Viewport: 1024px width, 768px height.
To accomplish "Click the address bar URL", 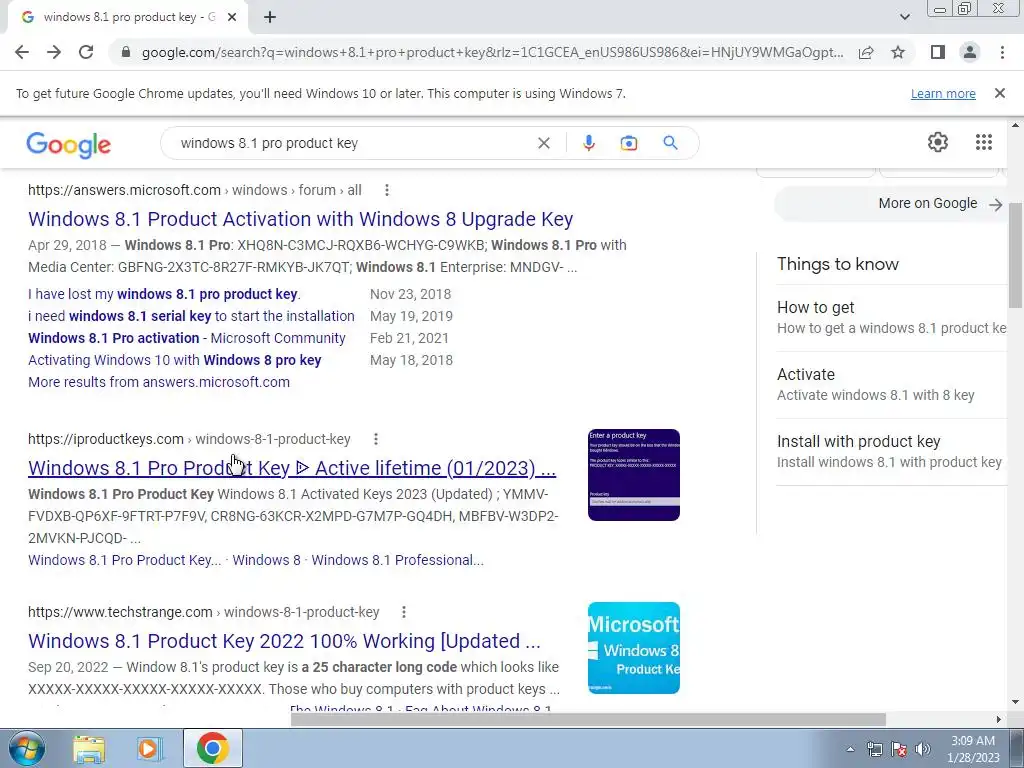I will 492,52.
